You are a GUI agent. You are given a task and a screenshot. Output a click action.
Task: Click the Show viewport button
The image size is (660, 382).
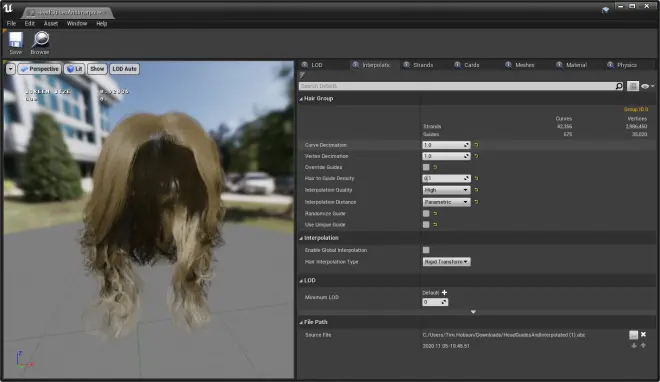point(97,69)
